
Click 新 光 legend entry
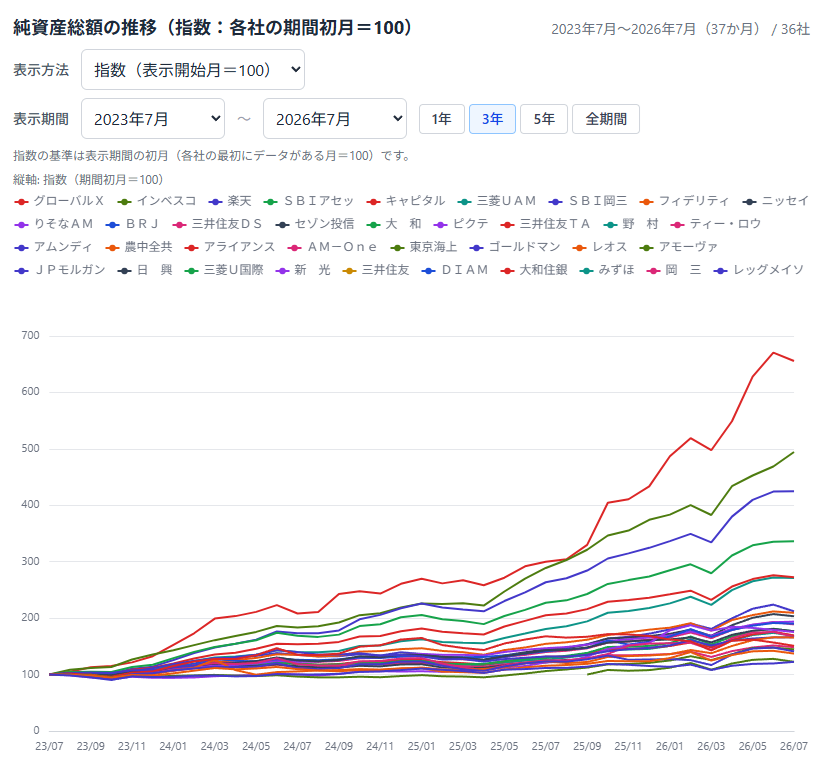303,270
